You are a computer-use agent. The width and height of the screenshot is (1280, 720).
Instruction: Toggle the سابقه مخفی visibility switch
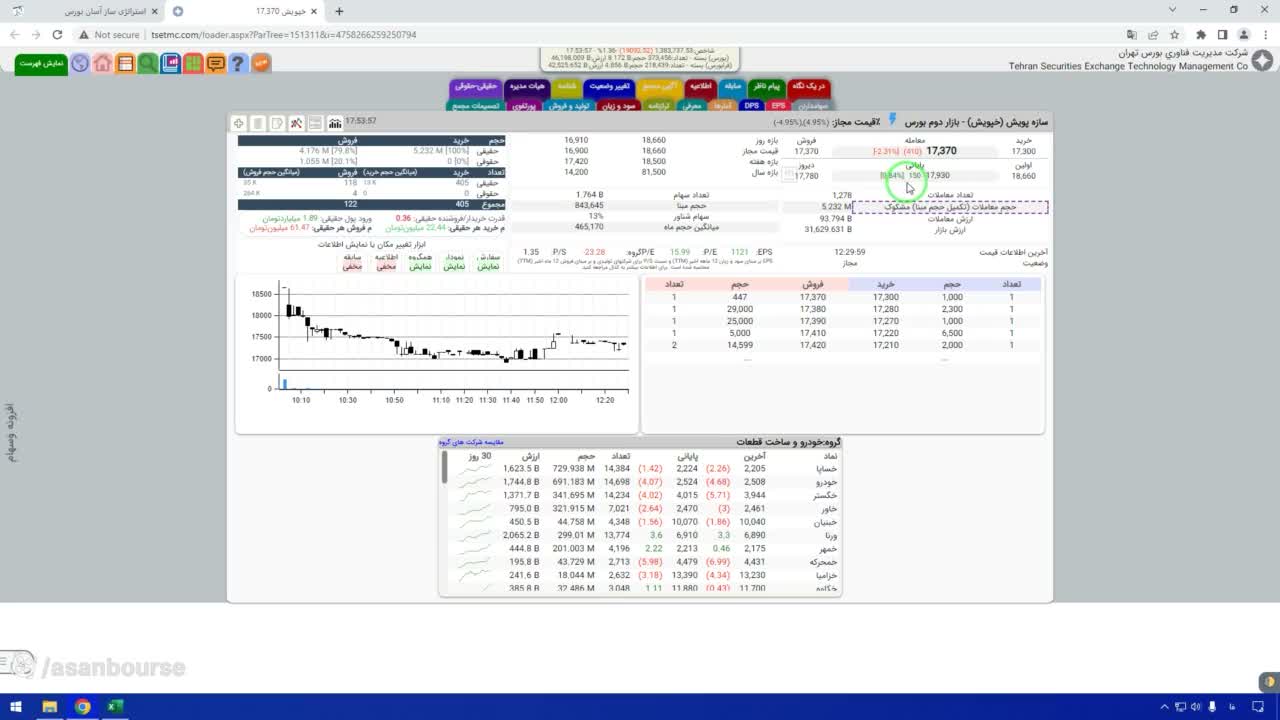[x=352, y=262]
